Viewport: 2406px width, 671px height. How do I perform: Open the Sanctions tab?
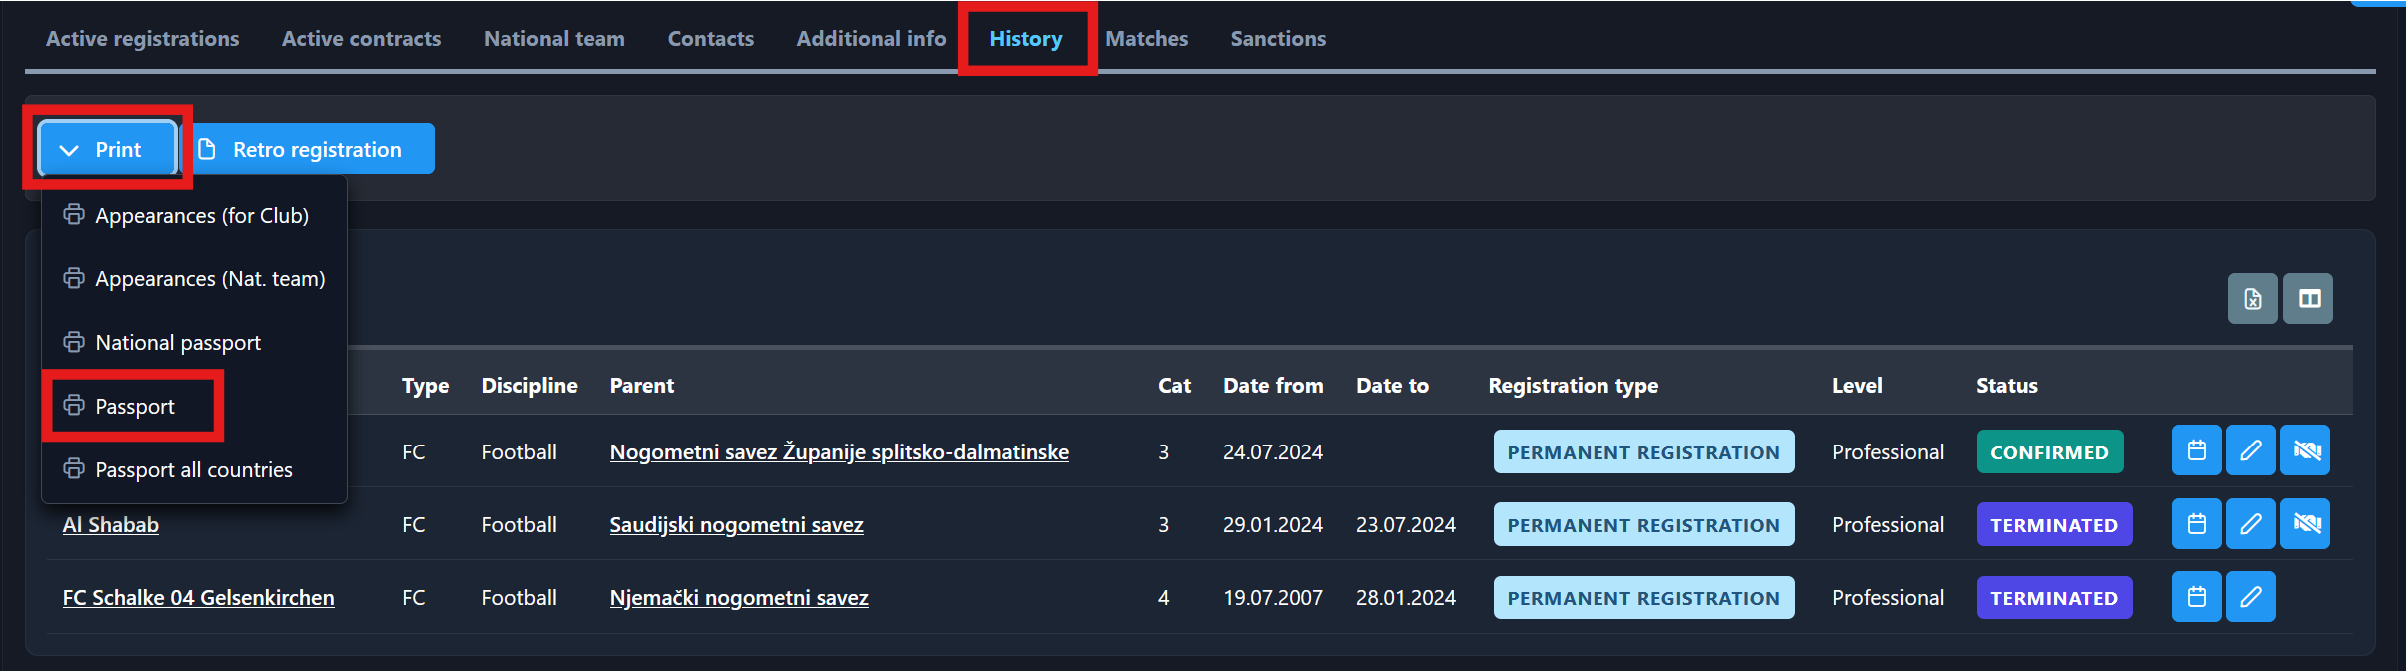[x=1277, y=39]
